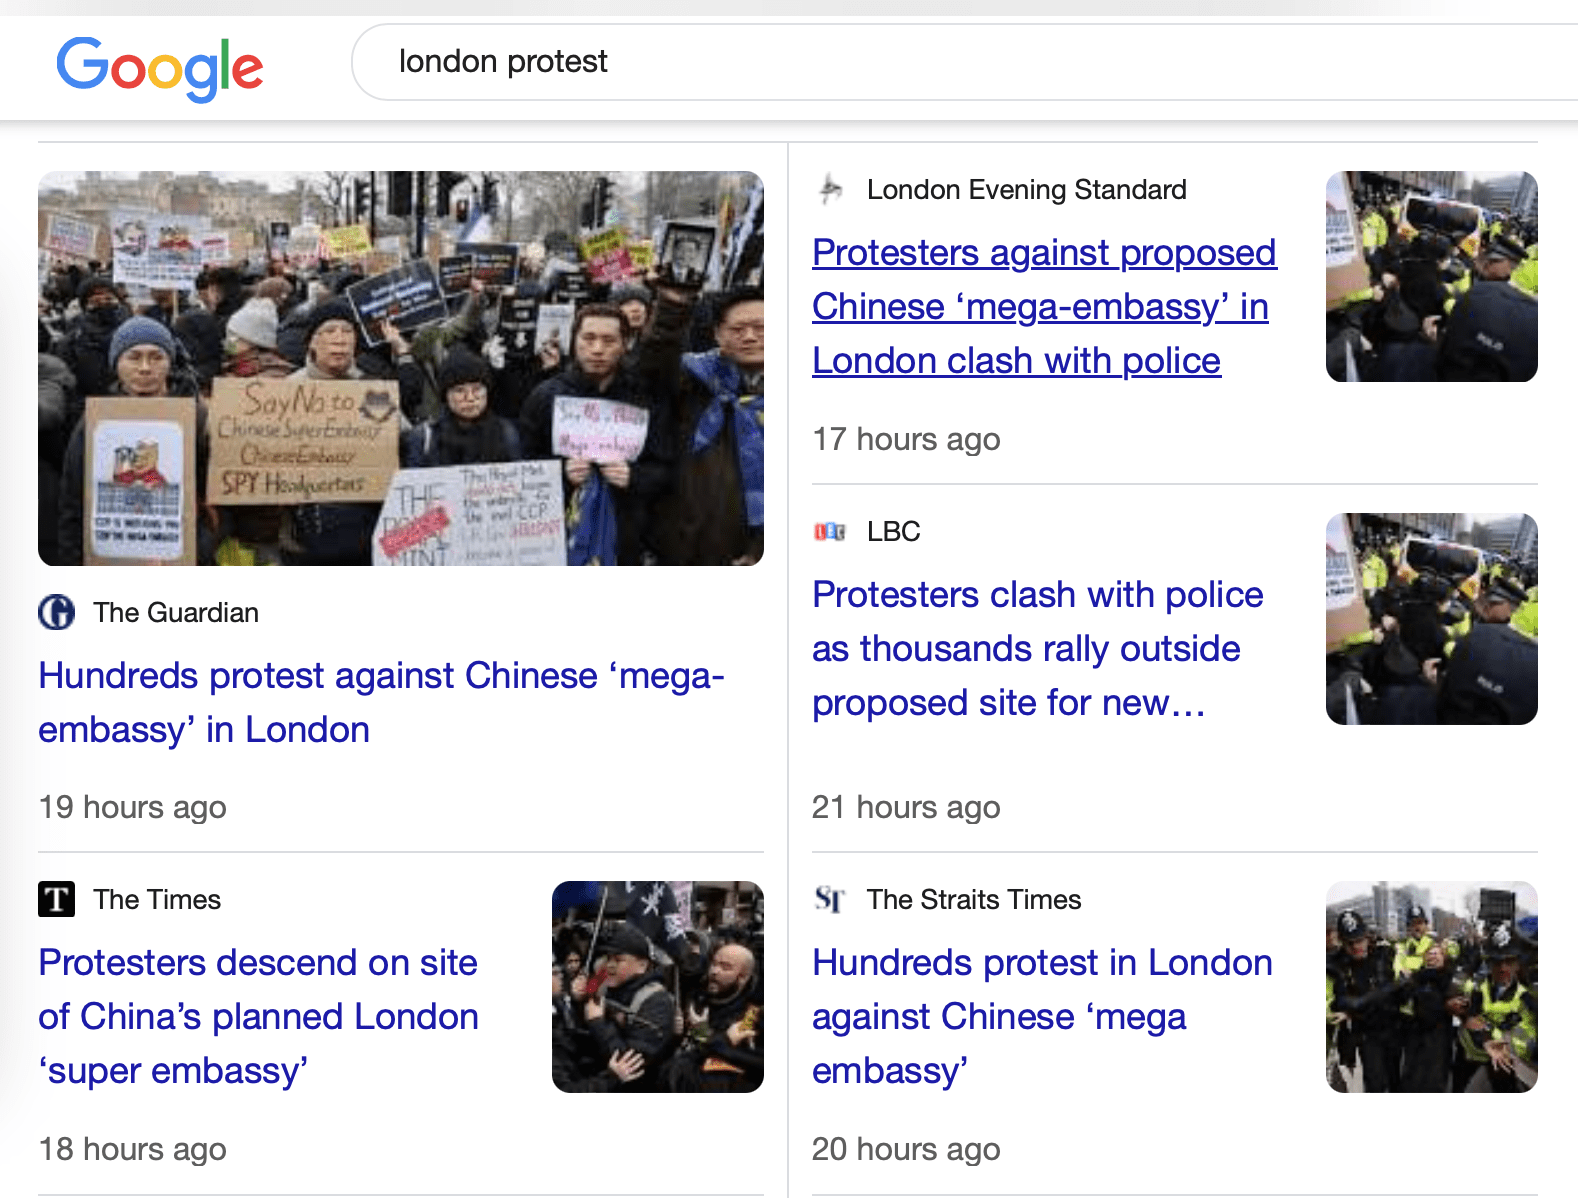
Task: Click 'London Evening Standard' source name
Action: (1026, 189)
